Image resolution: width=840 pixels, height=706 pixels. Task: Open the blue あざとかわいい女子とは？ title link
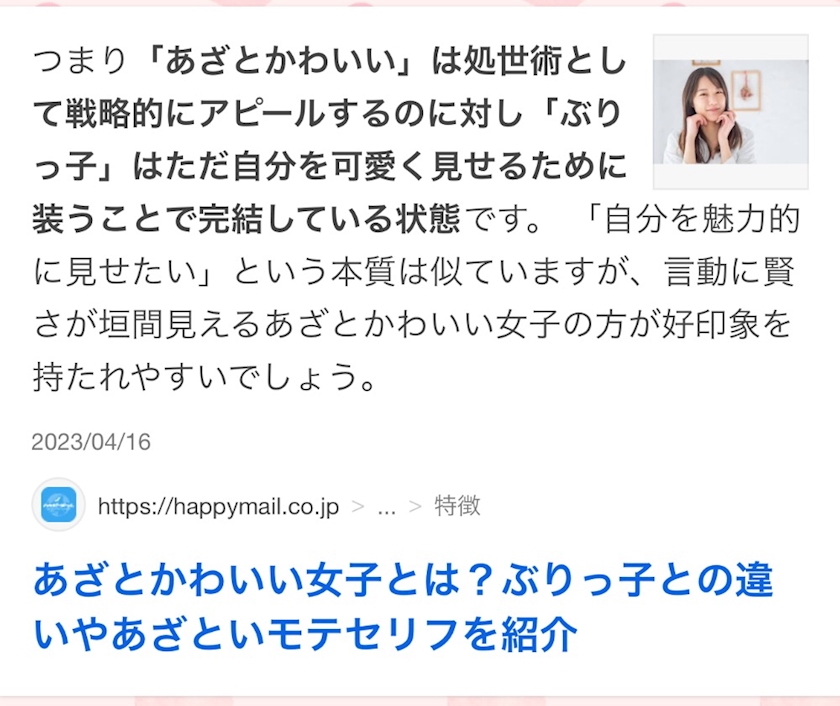click(403, 606)
